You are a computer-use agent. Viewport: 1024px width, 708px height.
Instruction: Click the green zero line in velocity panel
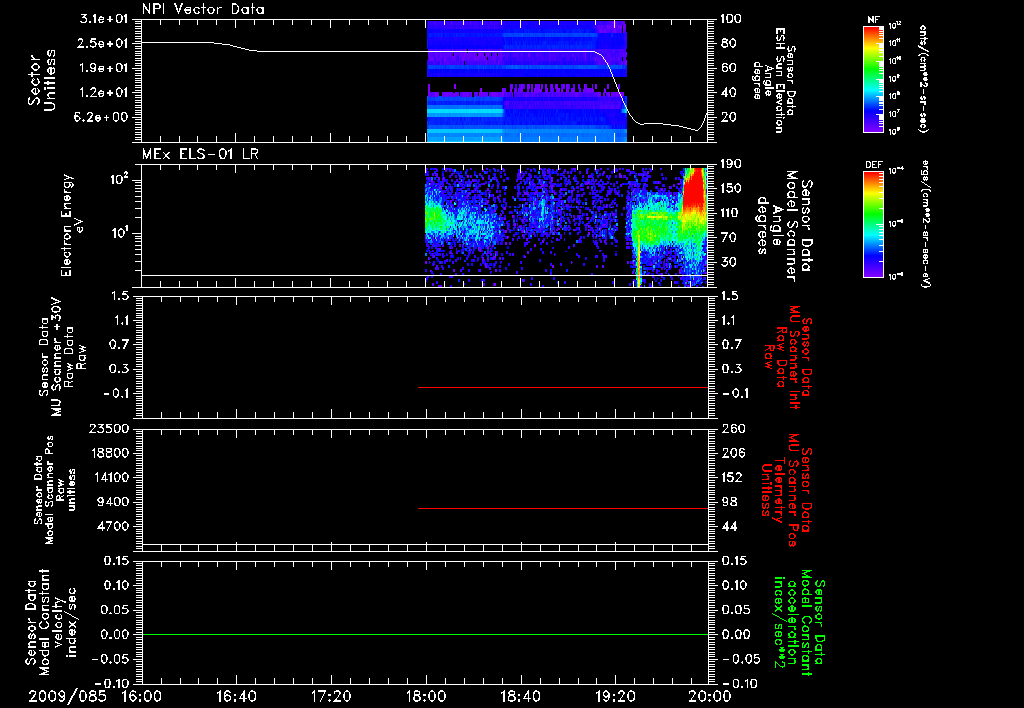pyautogui.click(x=425, y=634)
